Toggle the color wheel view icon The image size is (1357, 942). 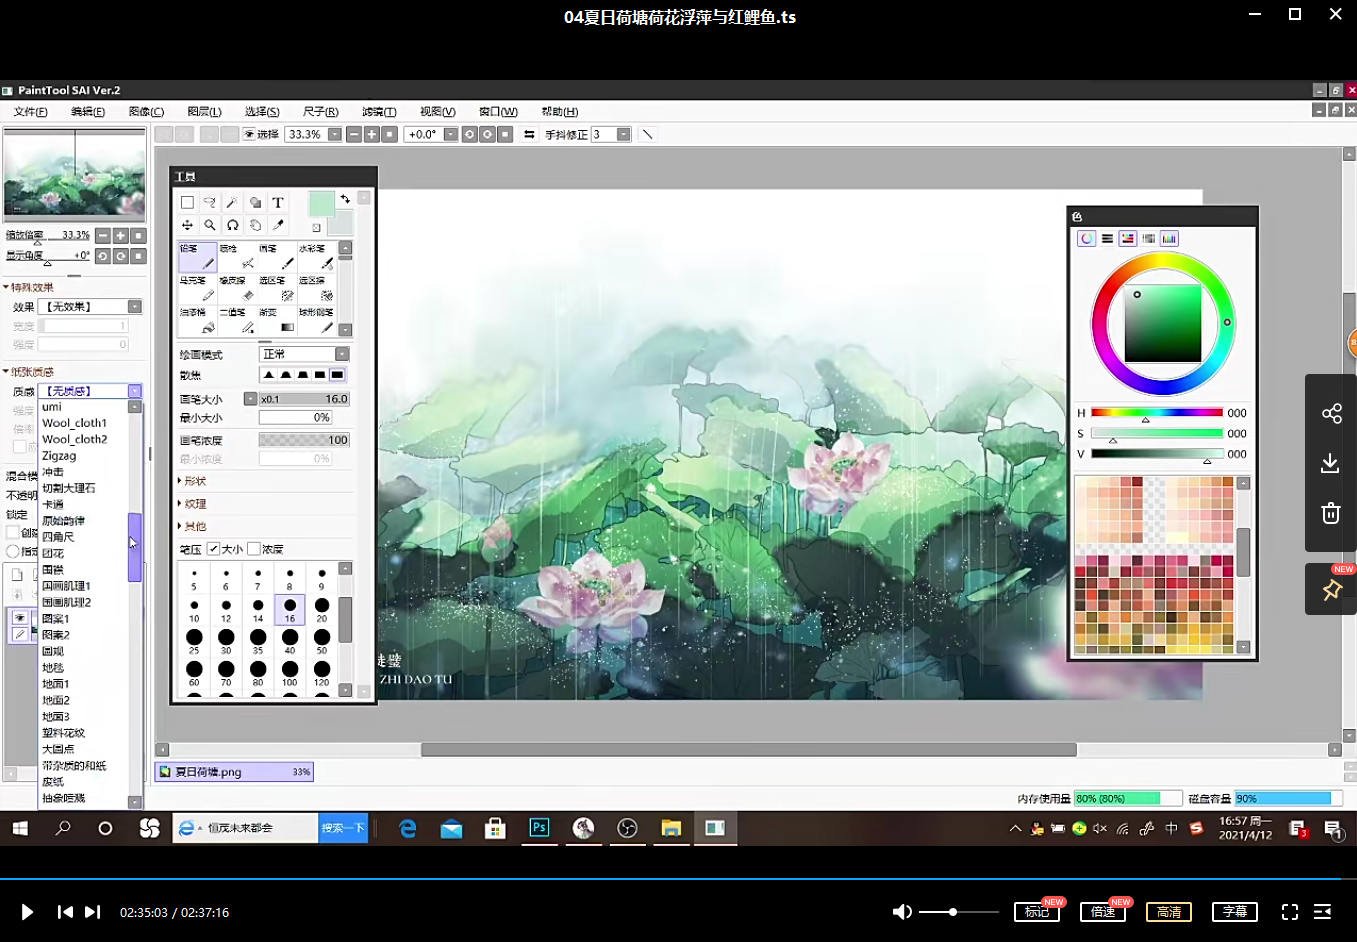tap(1086, 238)
